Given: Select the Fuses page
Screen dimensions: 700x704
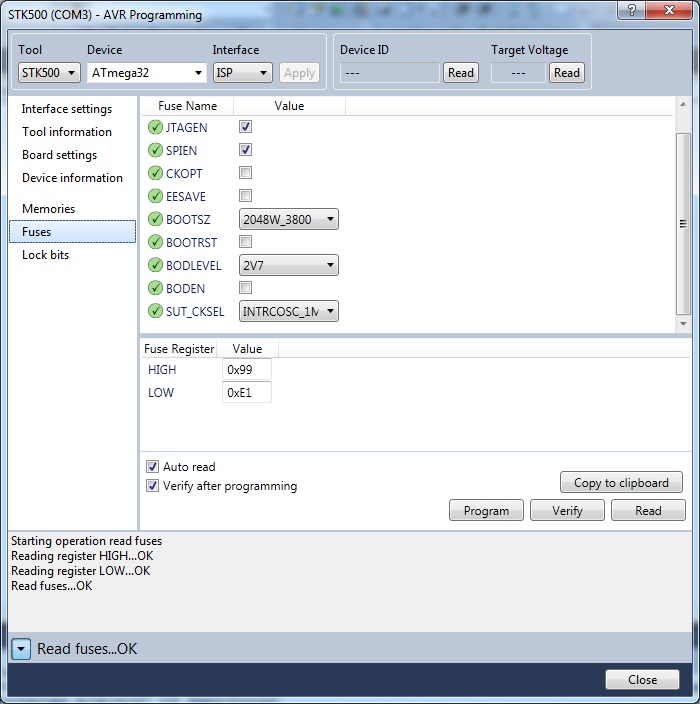Looking at the screenshot, I should pyautogui.click(x=72, y=232).
